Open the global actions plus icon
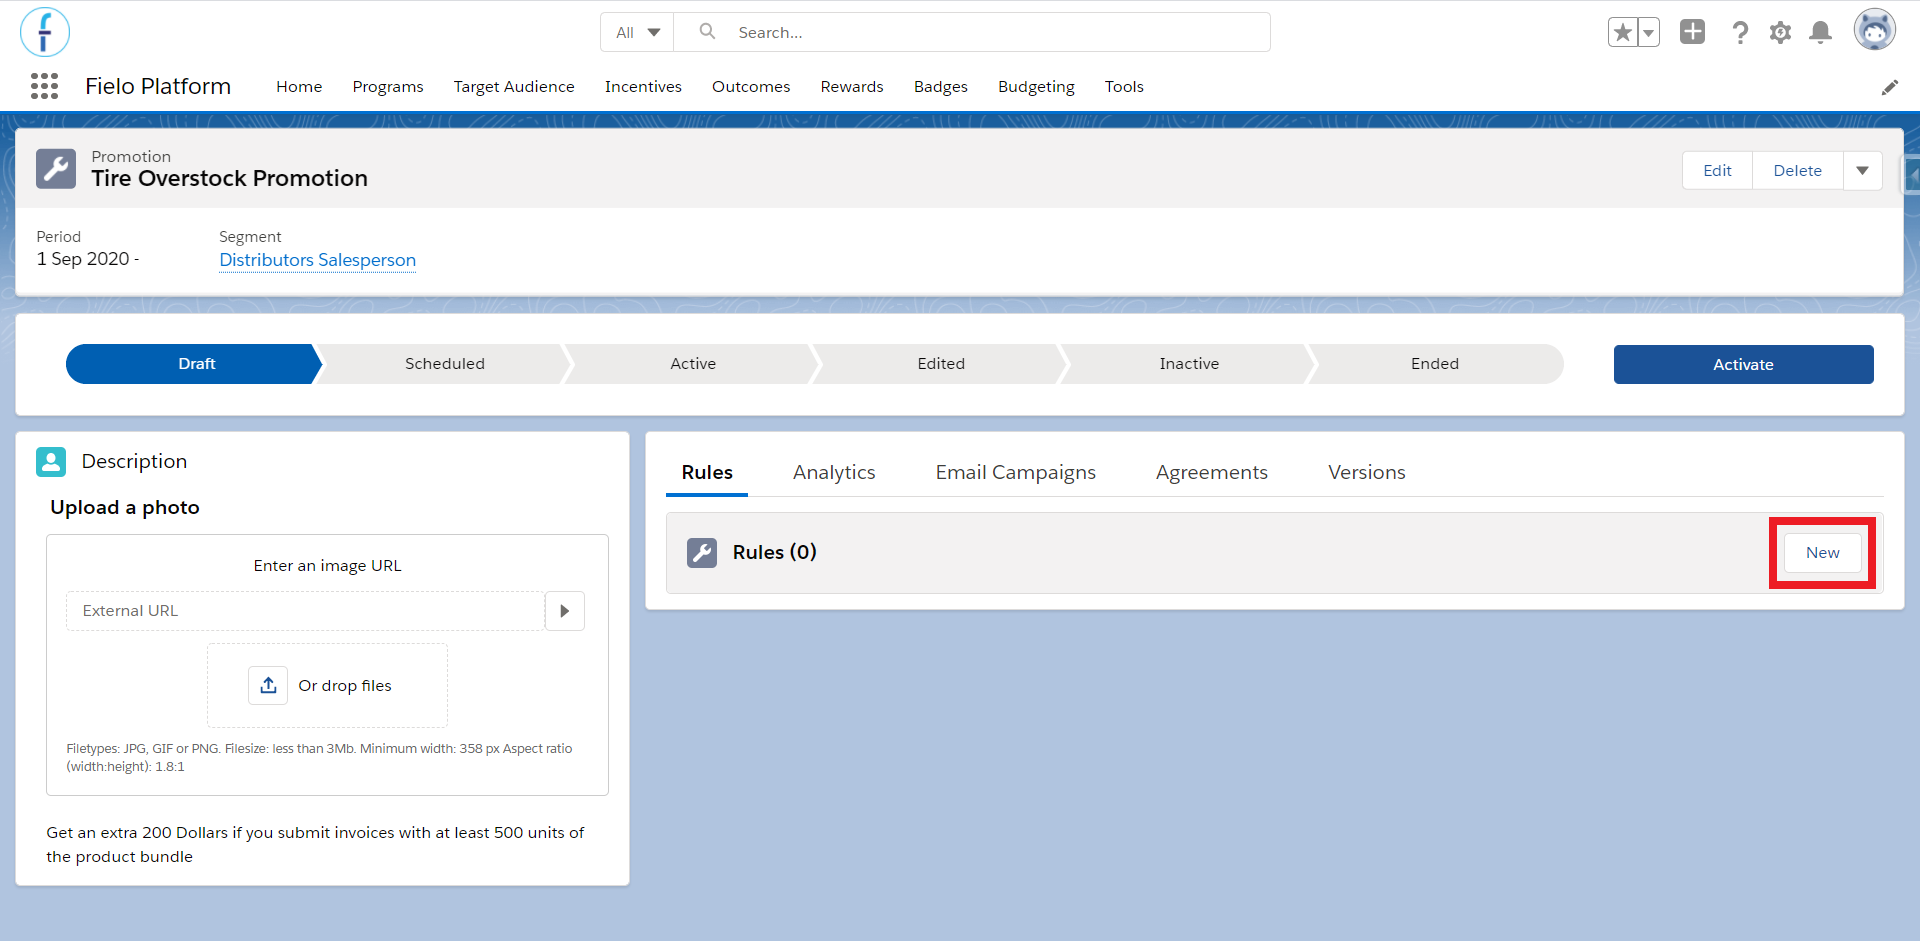This screenshot has height=941, width=1920. (x=1692, y=32)
